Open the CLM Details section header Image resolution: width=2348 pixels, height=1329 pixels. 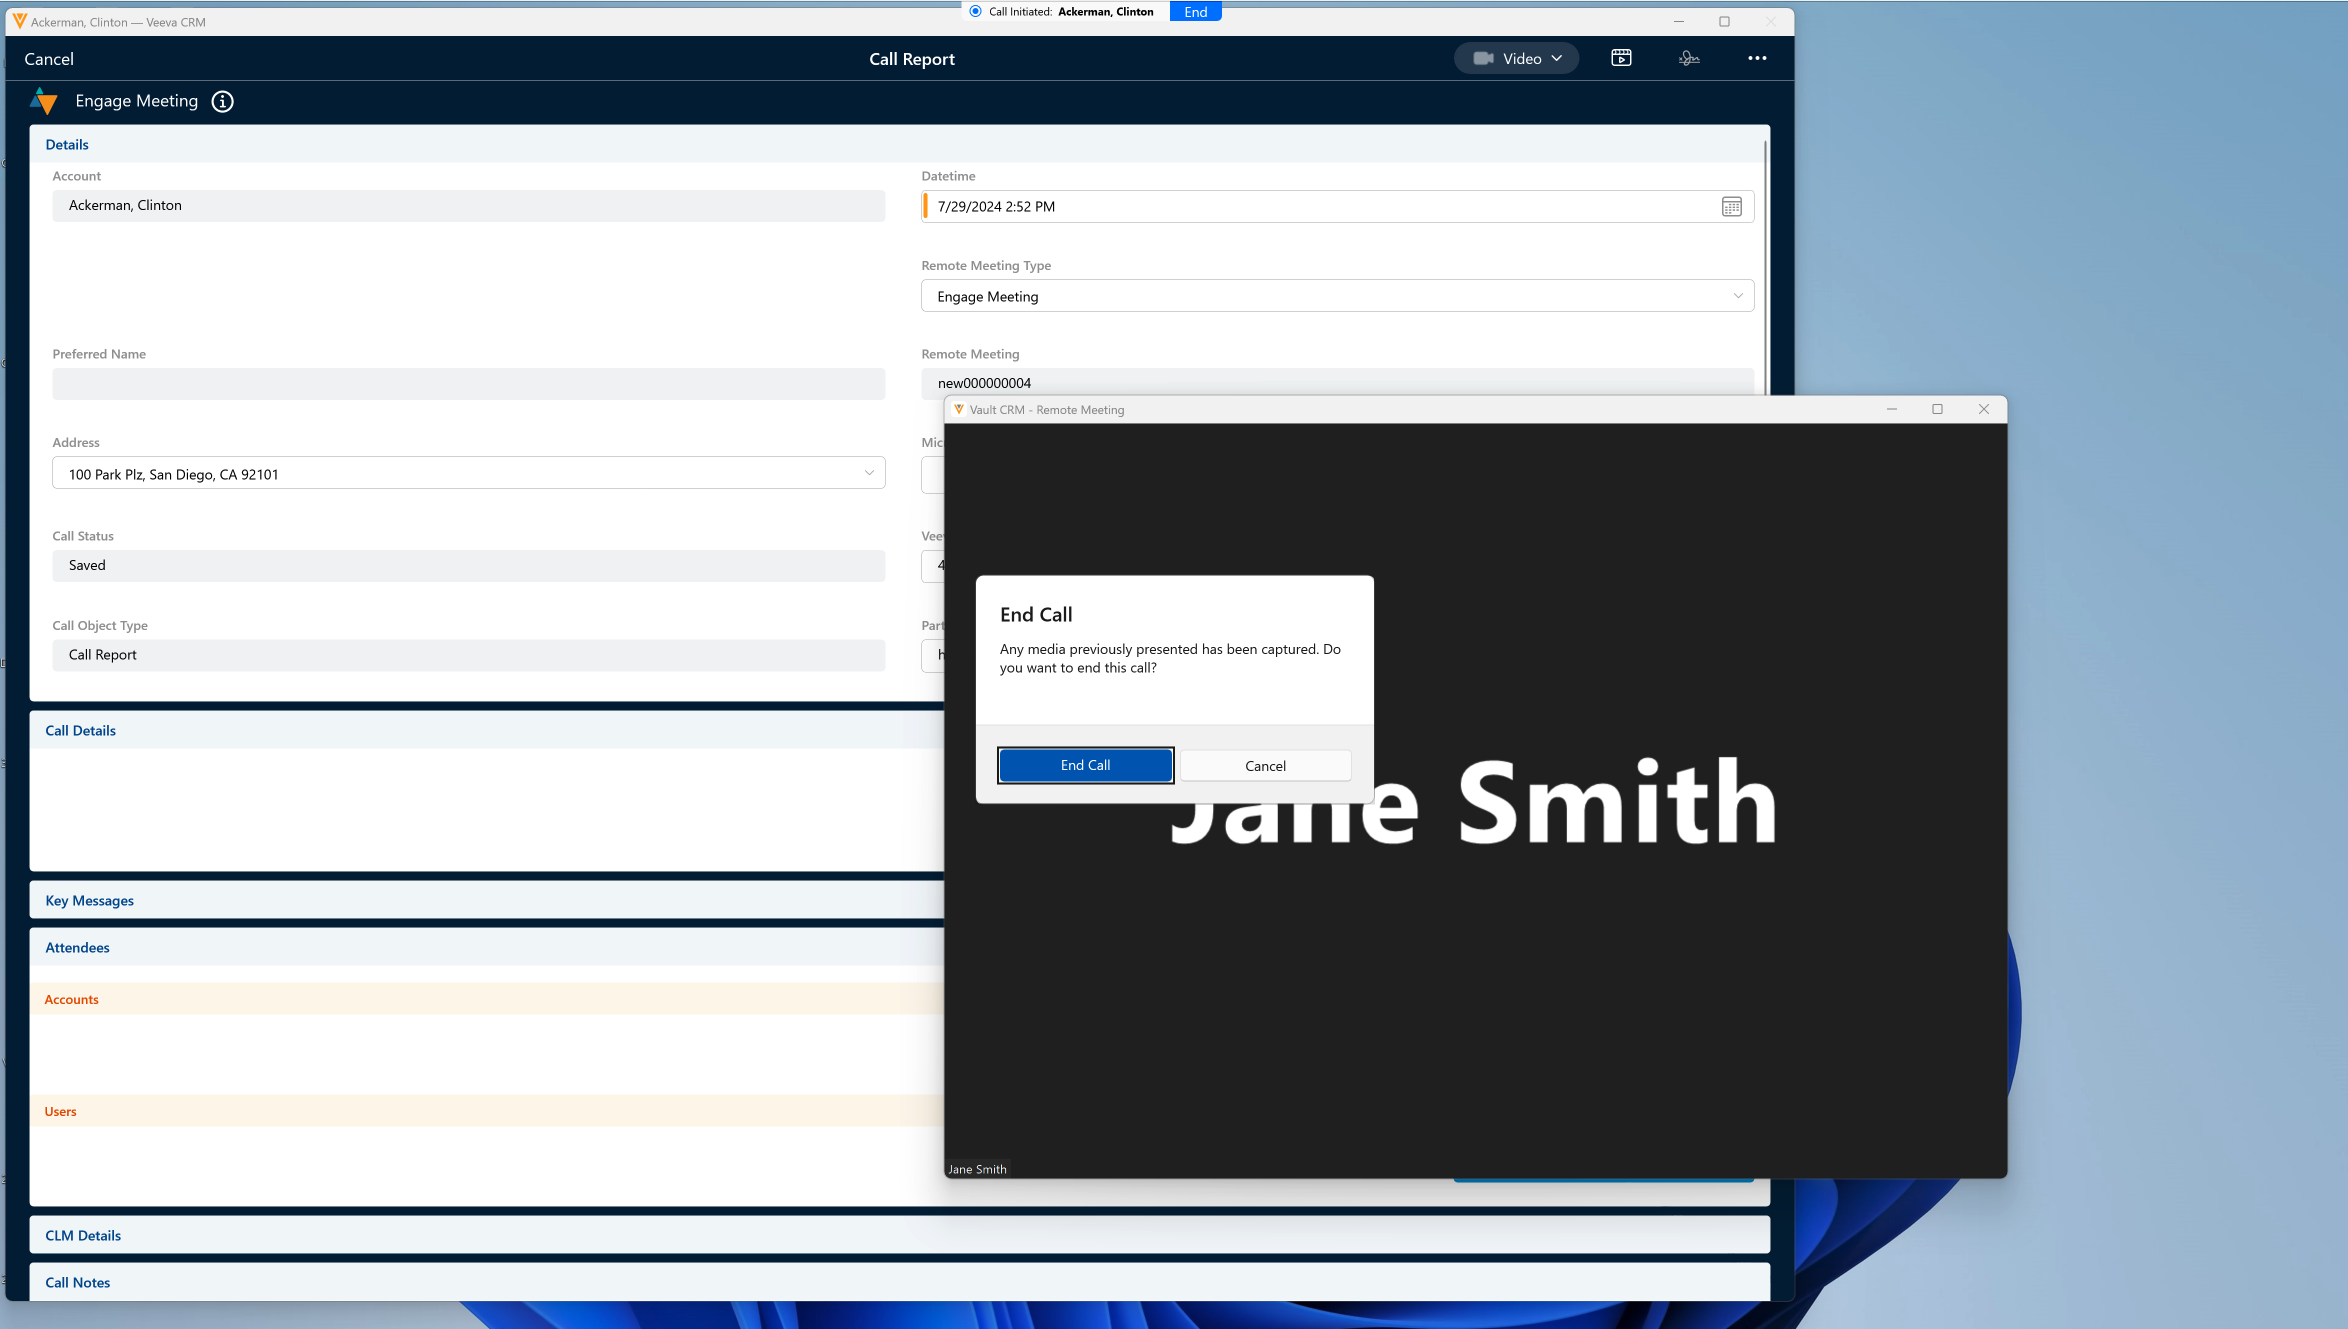tap(83, 1236)
